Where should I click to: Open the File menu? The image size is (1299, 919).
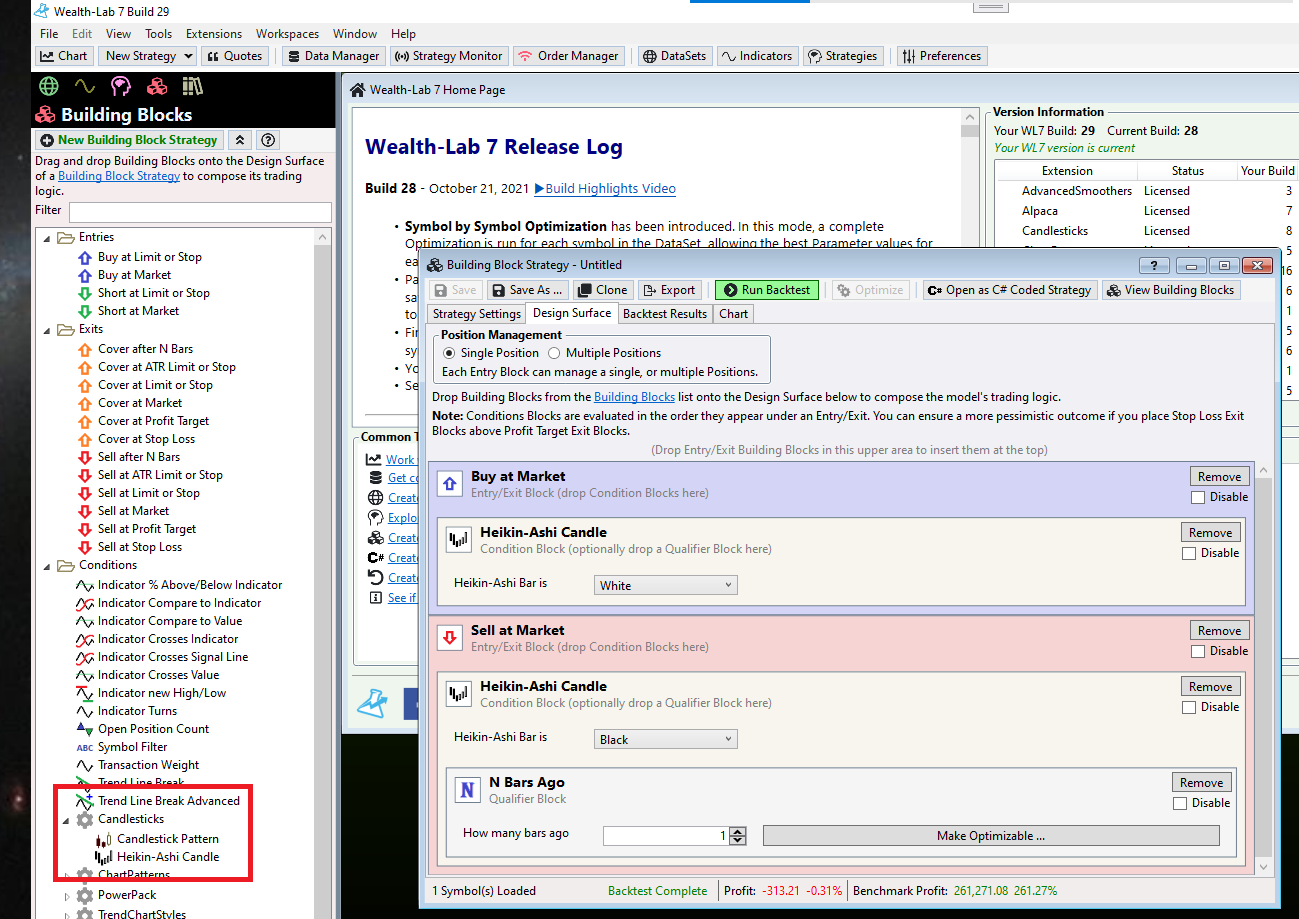click(x=49, y=34)
